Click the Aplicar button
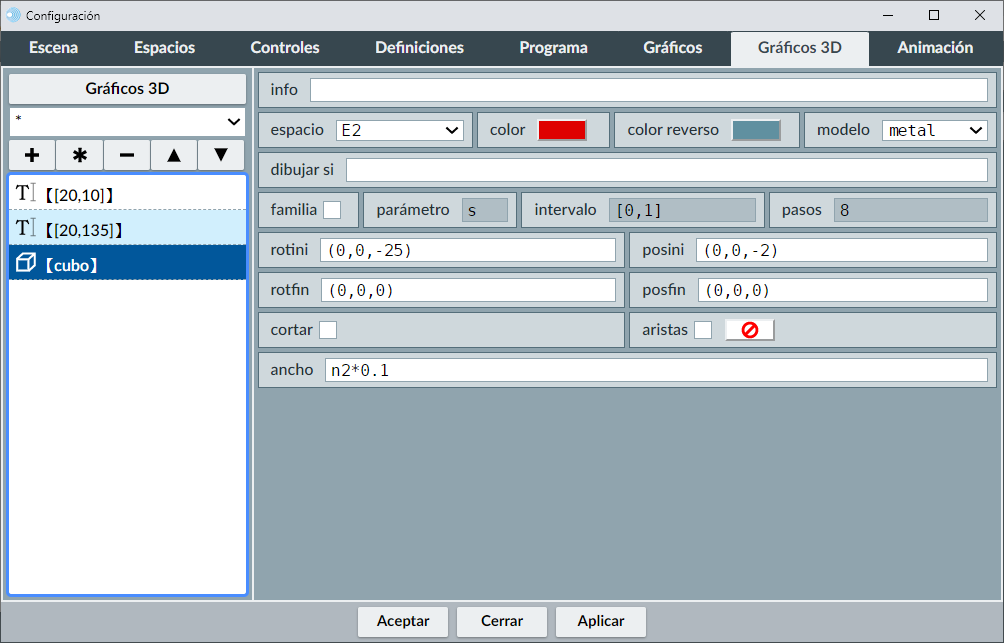This screenshot has height=643, width=1004. pyautogui.click(x=600, y=621)
